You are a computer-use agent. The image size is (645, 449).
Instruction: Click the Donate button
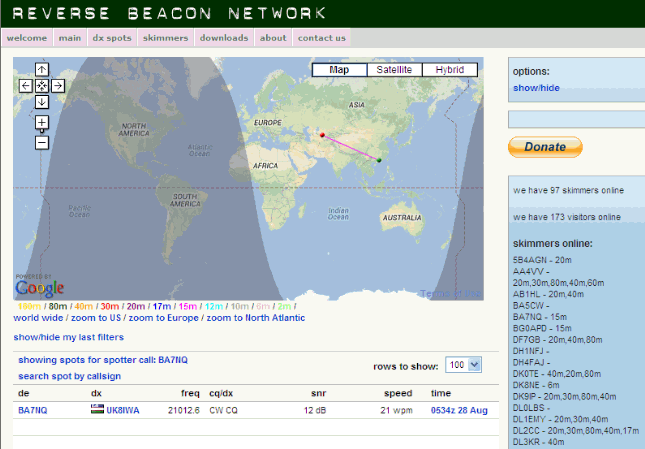(545, 147)
